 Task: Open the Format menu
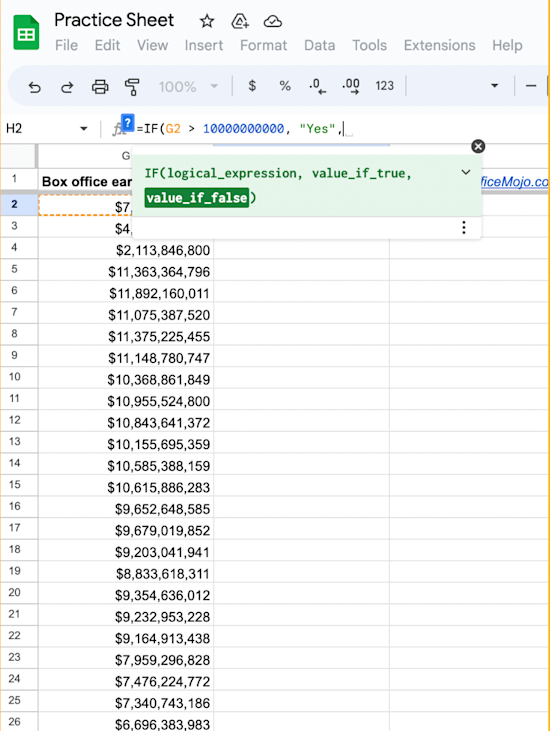point(263,45)
